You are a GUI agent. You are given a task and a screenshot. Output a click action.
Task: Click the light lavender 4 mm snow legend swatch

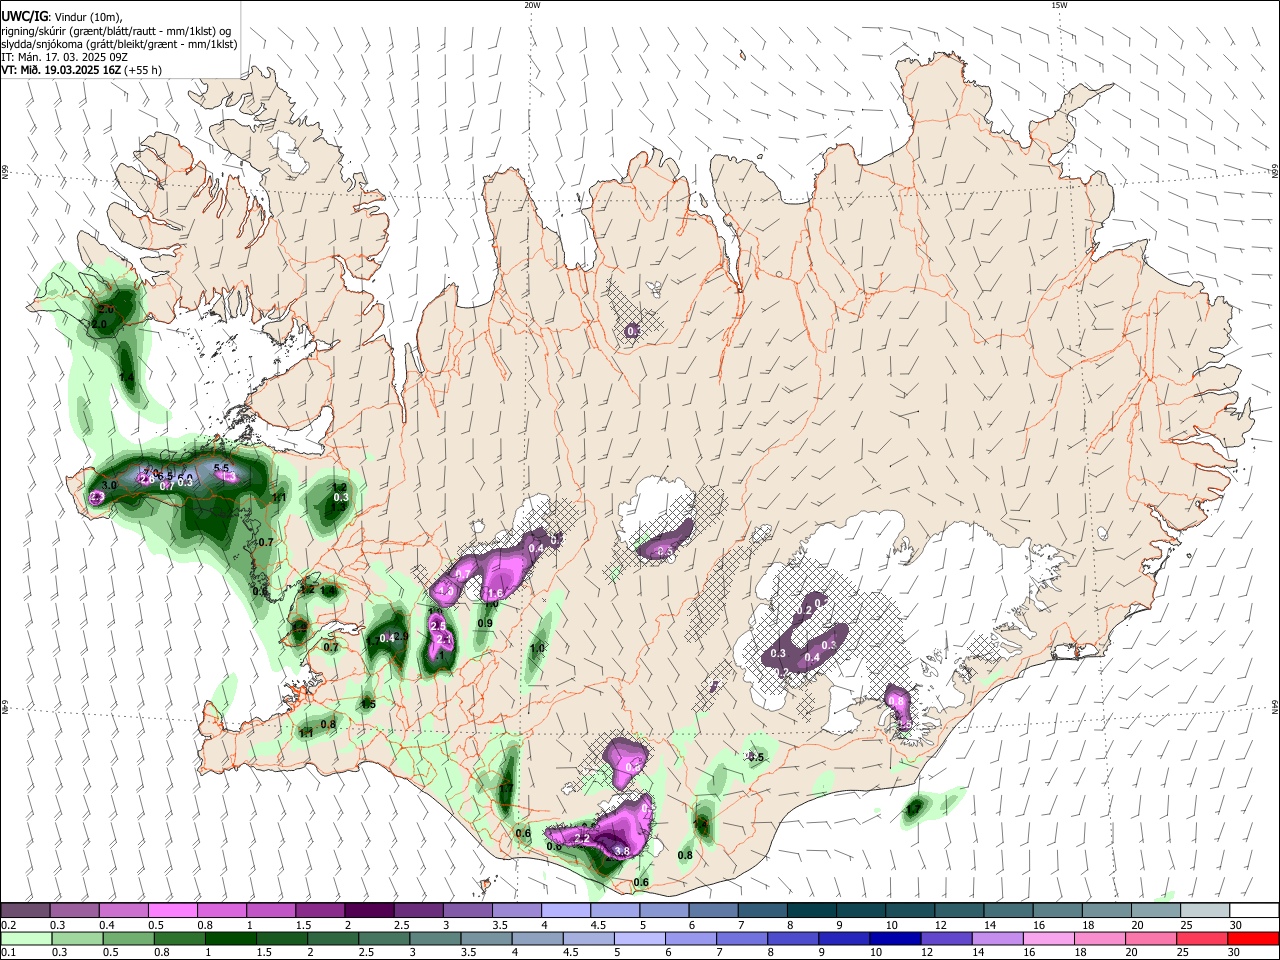(565, 910)
